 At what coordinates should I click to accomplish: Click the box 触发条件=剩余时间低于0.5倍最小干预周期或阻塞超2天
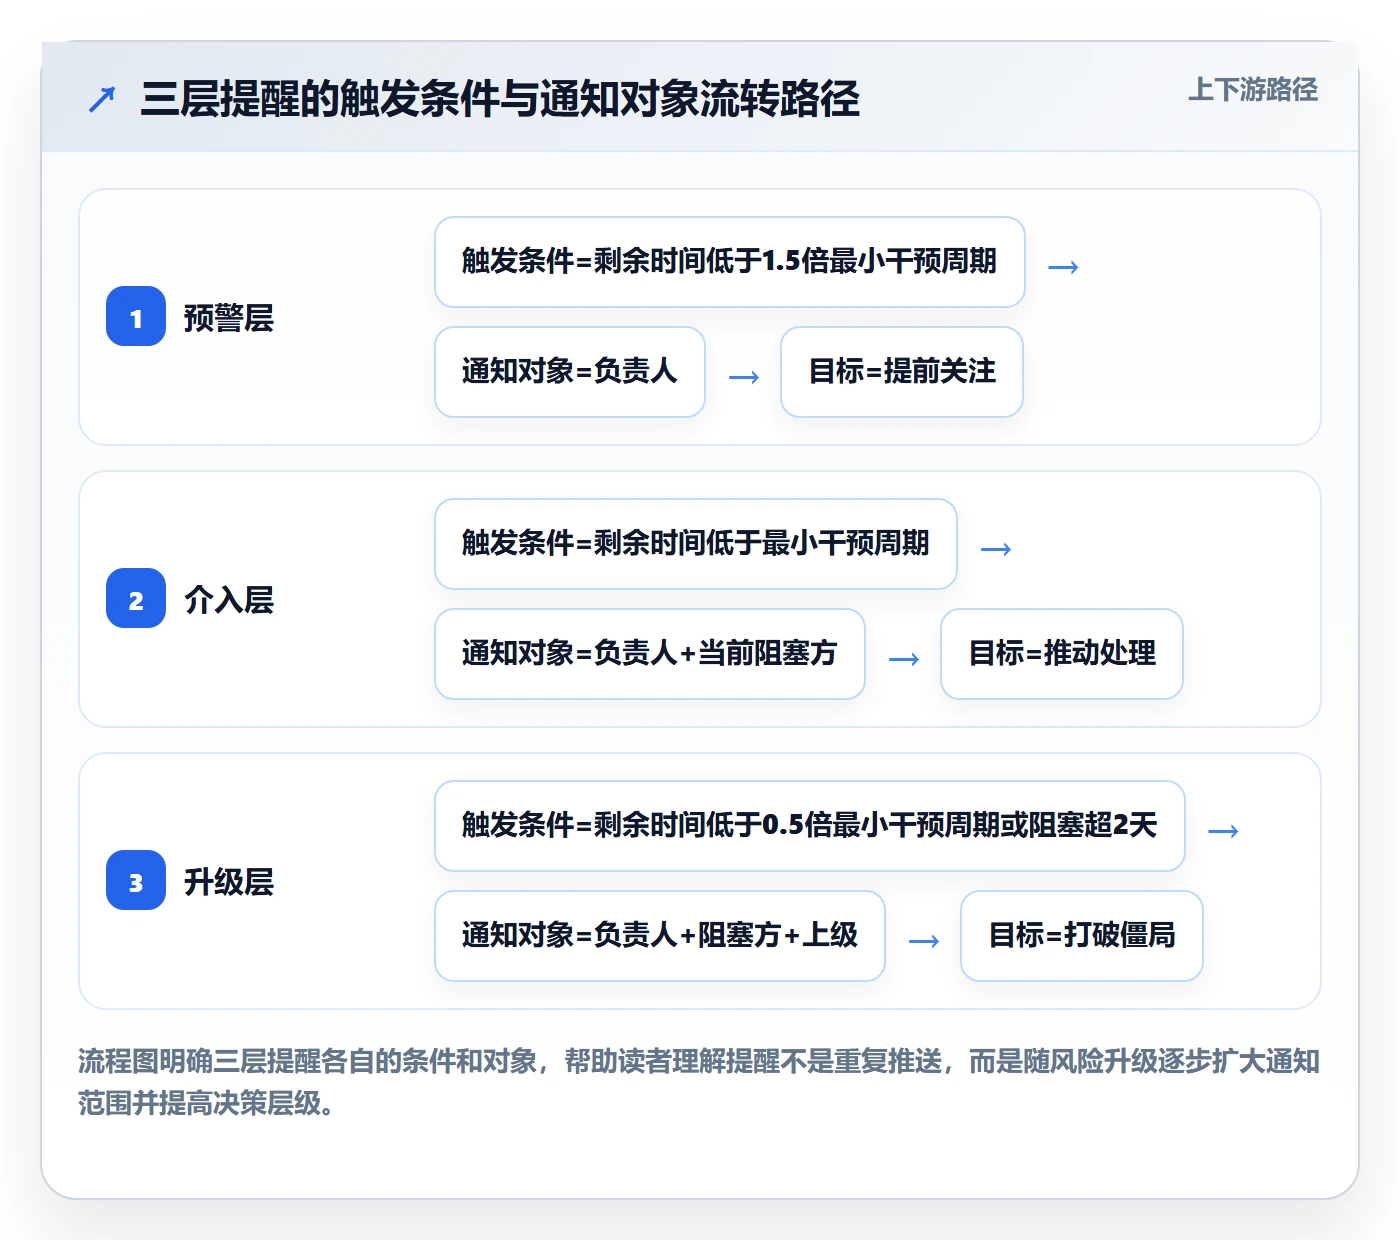(x=810, y=826)
